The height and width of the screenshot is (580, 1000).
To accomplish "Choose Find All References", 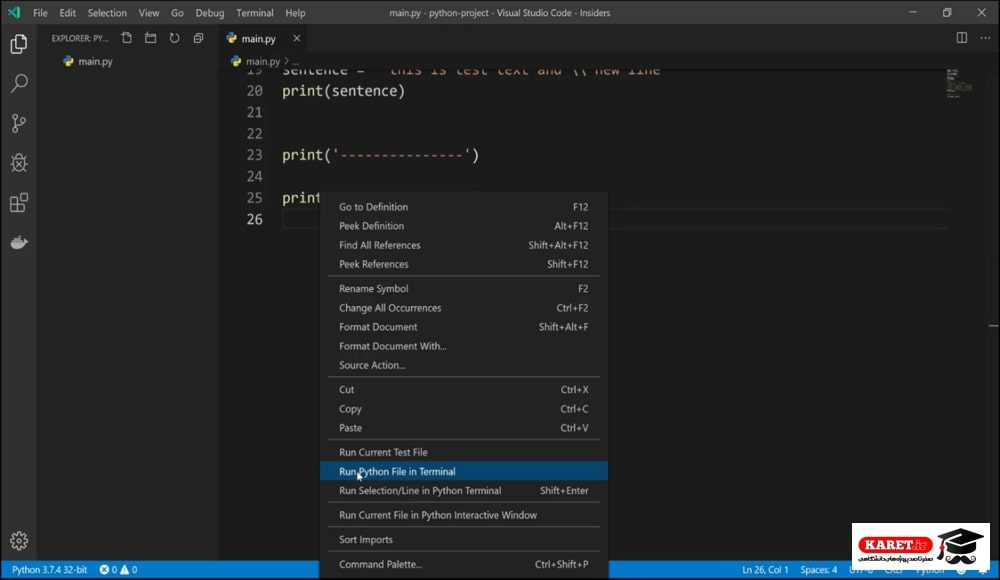I will click(x=464, y=245).
